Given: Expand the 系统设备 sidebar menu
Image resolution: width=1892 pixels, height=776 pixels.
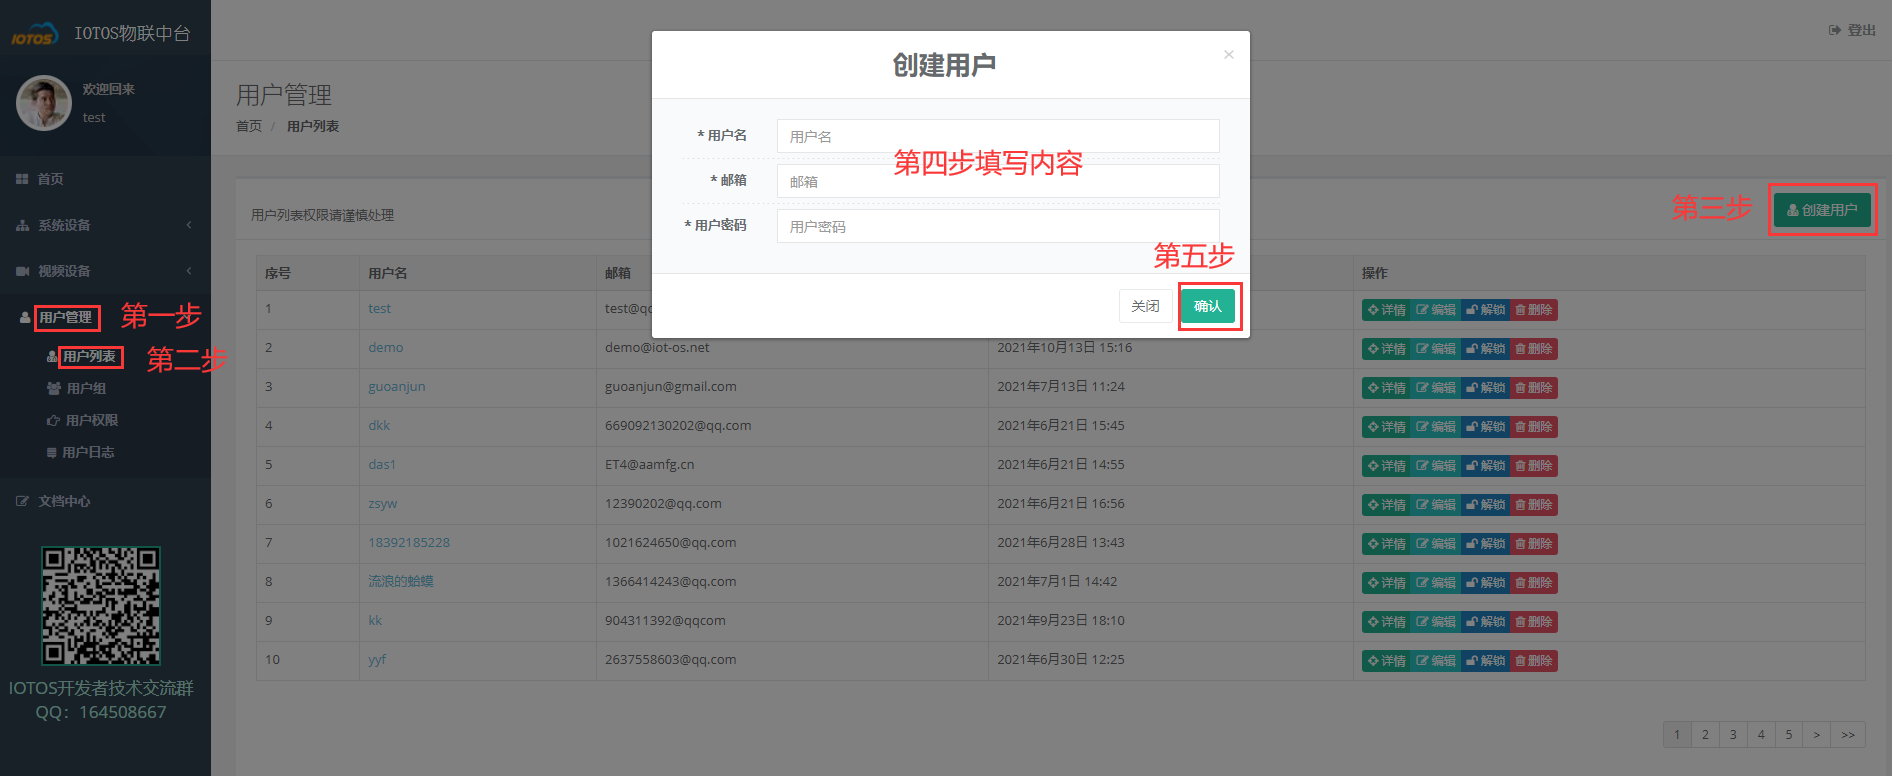Looking at the screenshot, I should [x=105, y=225].
